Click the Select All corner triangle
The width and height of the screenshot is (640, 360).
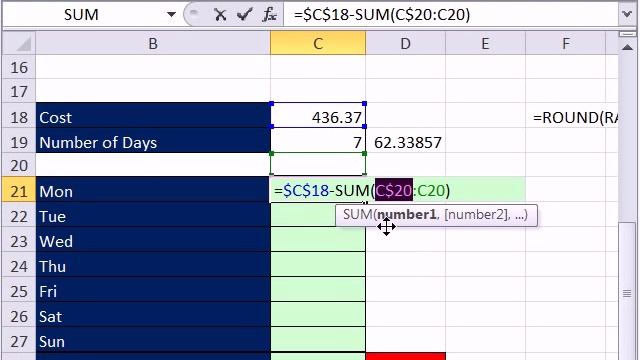point(19,43)
